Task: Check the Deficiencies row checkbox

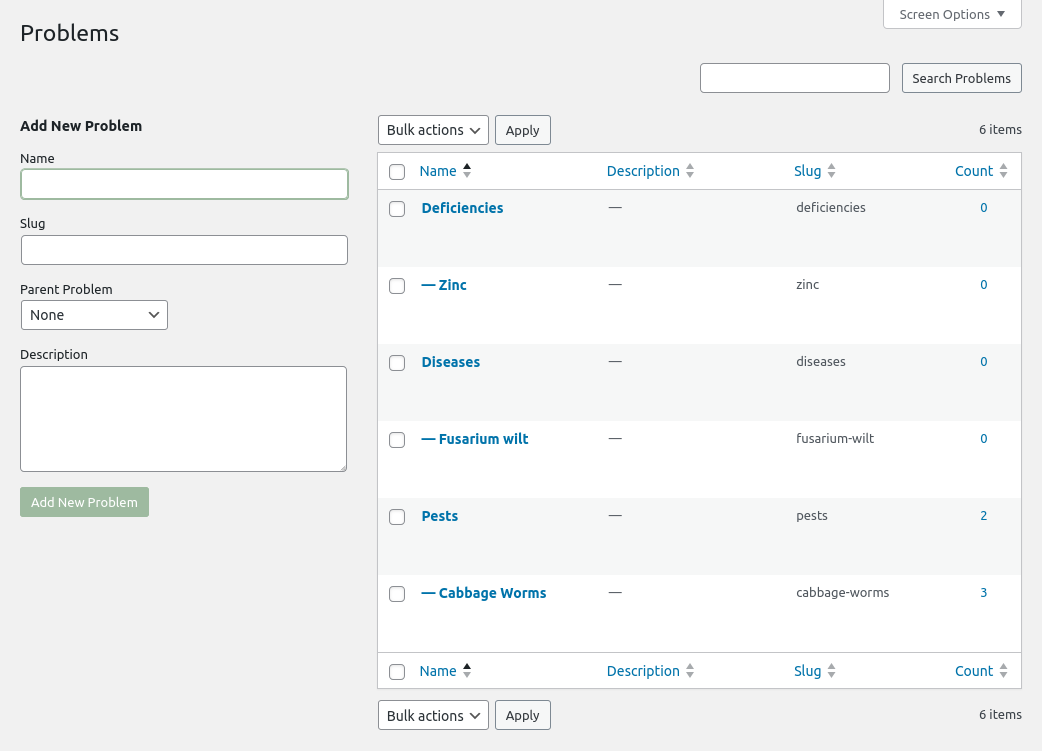Action: click(x=397, y=209)
